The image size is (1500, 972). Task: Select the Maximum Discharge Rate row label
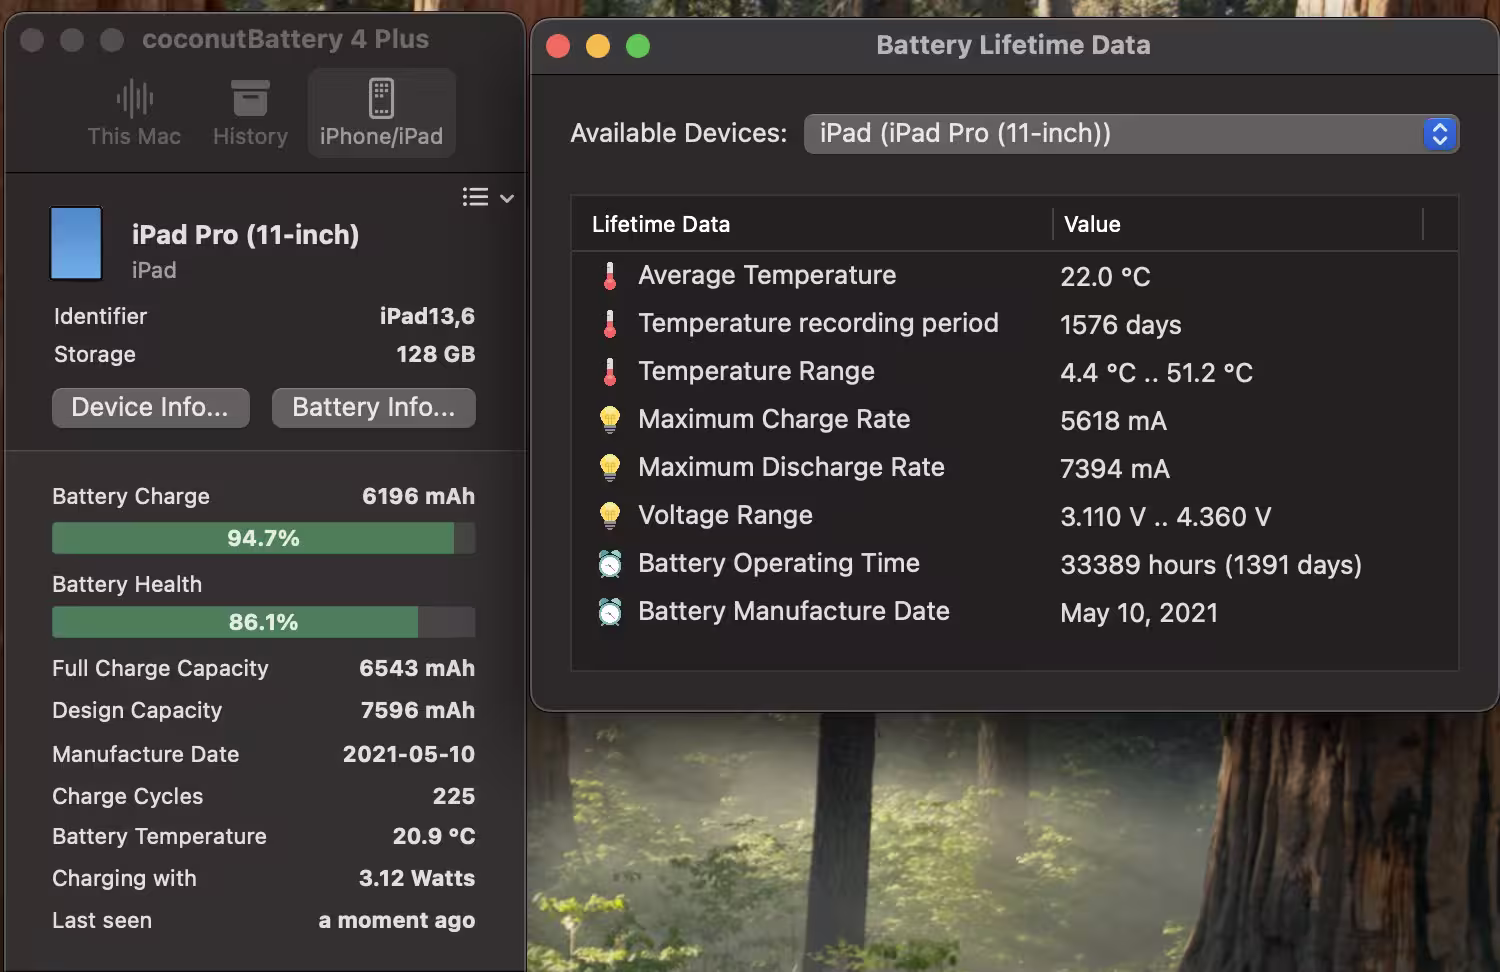[x=791, y=467]
